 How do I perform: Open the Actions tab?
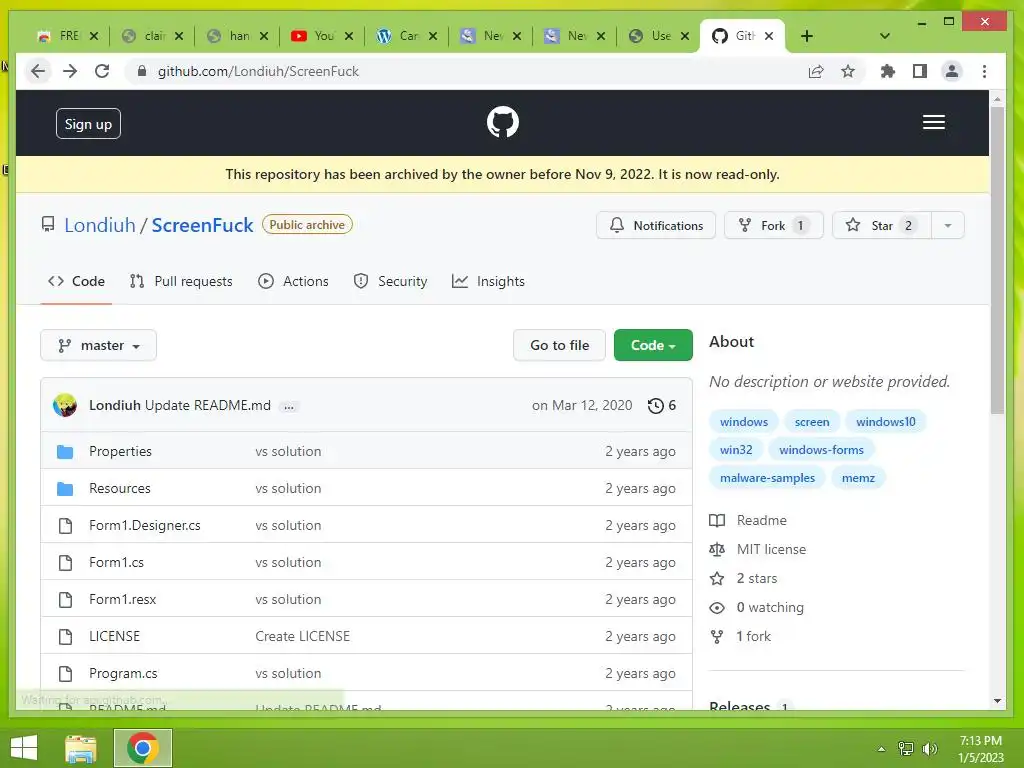click(x=293, y=281)
